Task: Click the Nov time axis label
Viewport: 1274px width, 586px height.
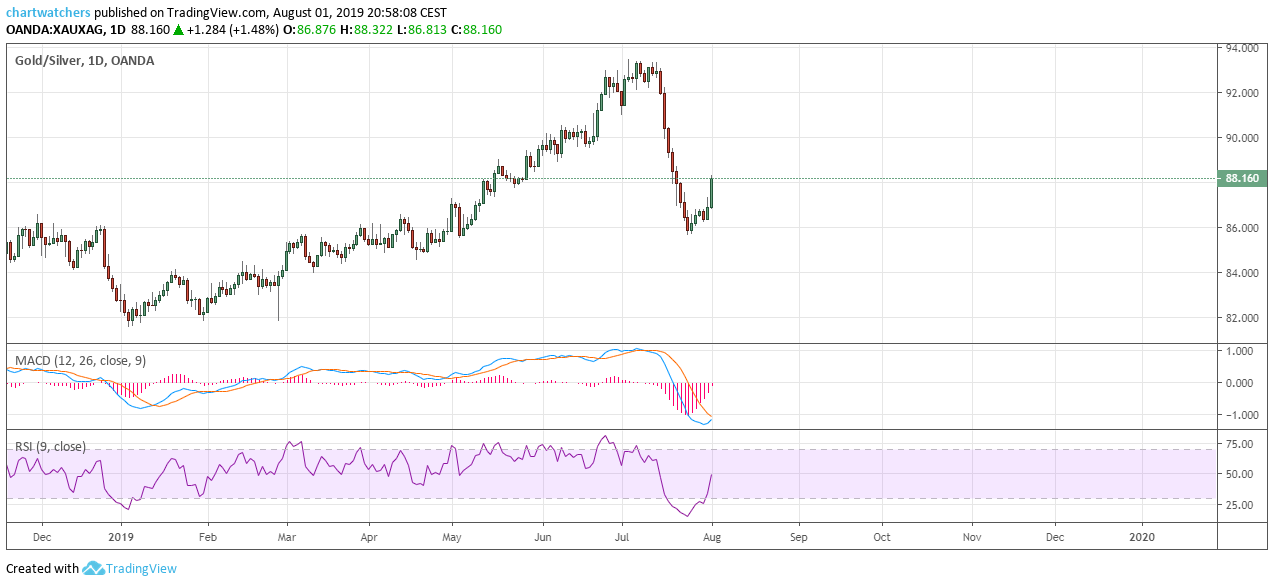Action: coord(971,536)
